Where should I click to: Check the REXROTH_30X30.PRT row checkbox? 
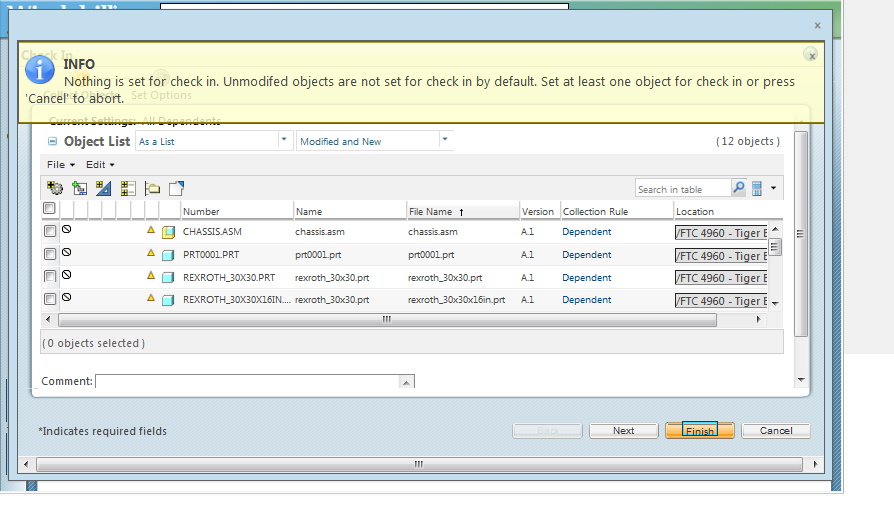point(50,277)
